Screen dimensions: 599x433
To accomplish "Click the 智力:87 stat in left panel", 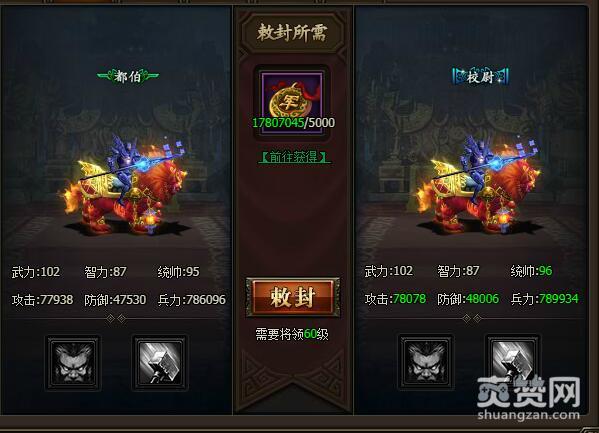I will (x=105, y=272).
